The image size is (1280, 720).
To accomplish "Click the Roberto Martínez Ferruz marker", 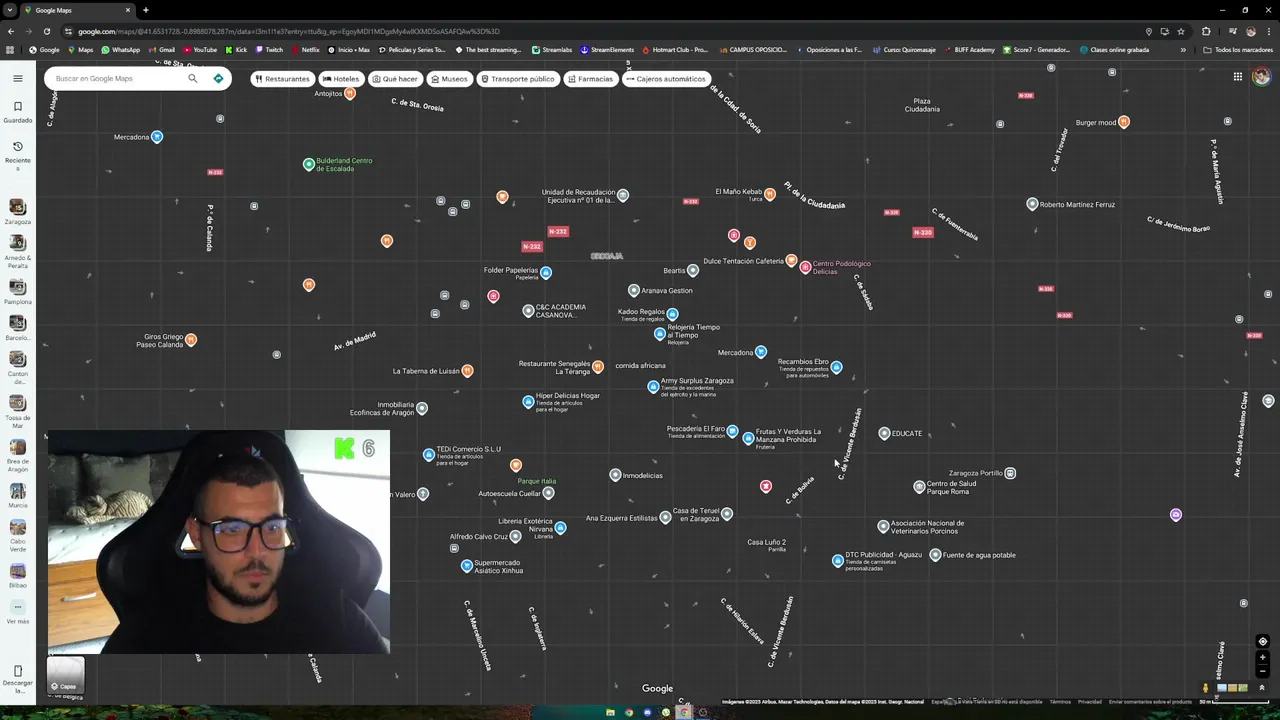I will point(1032,204).
